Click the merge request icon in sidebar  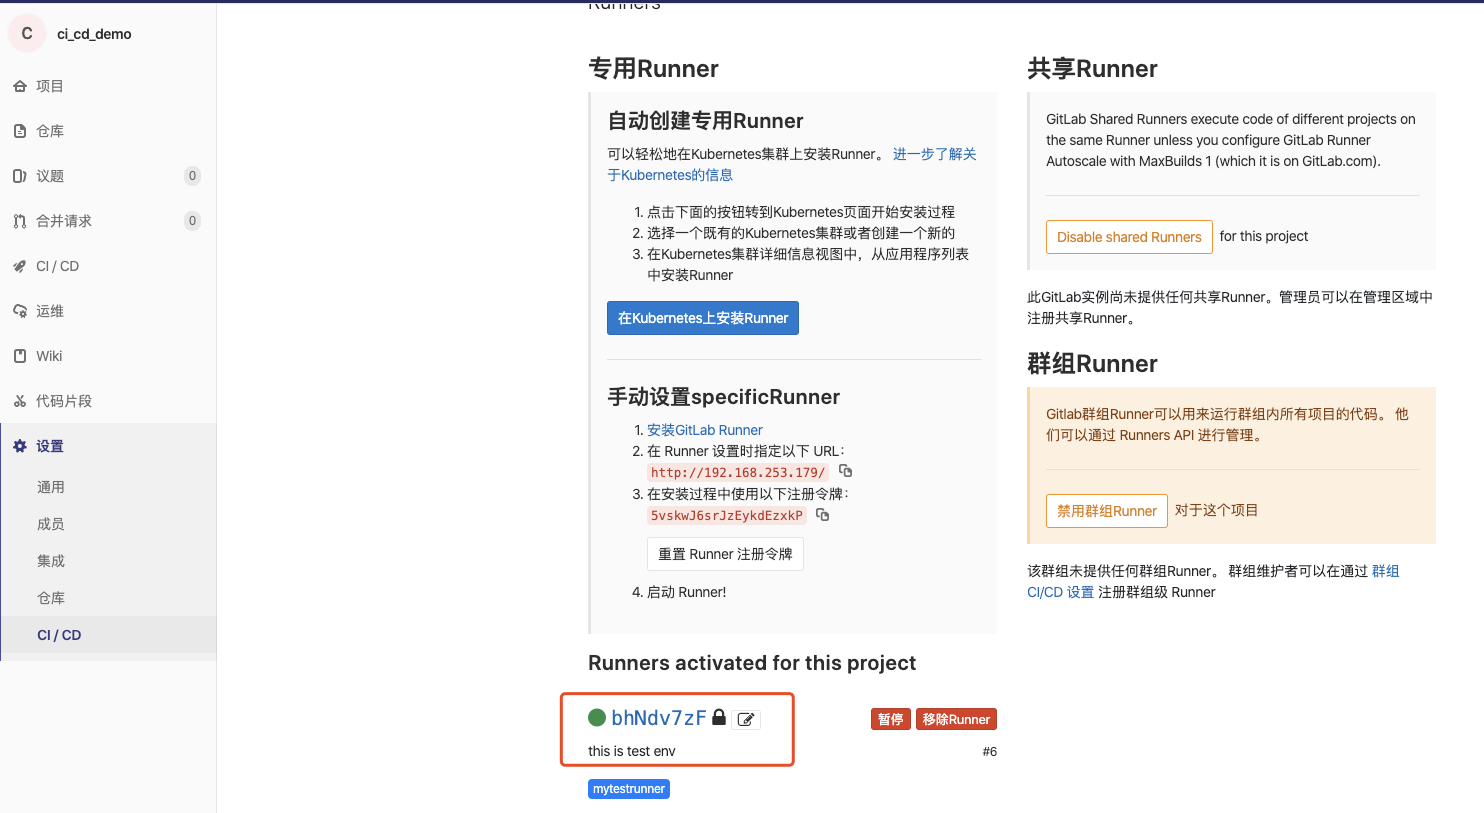pyautogui.click(x=20, y=221)
